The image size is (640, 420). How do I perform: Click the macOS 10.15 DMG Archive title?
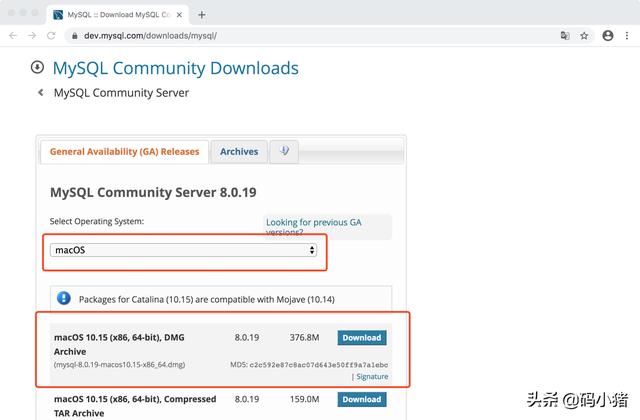point(119,344)
